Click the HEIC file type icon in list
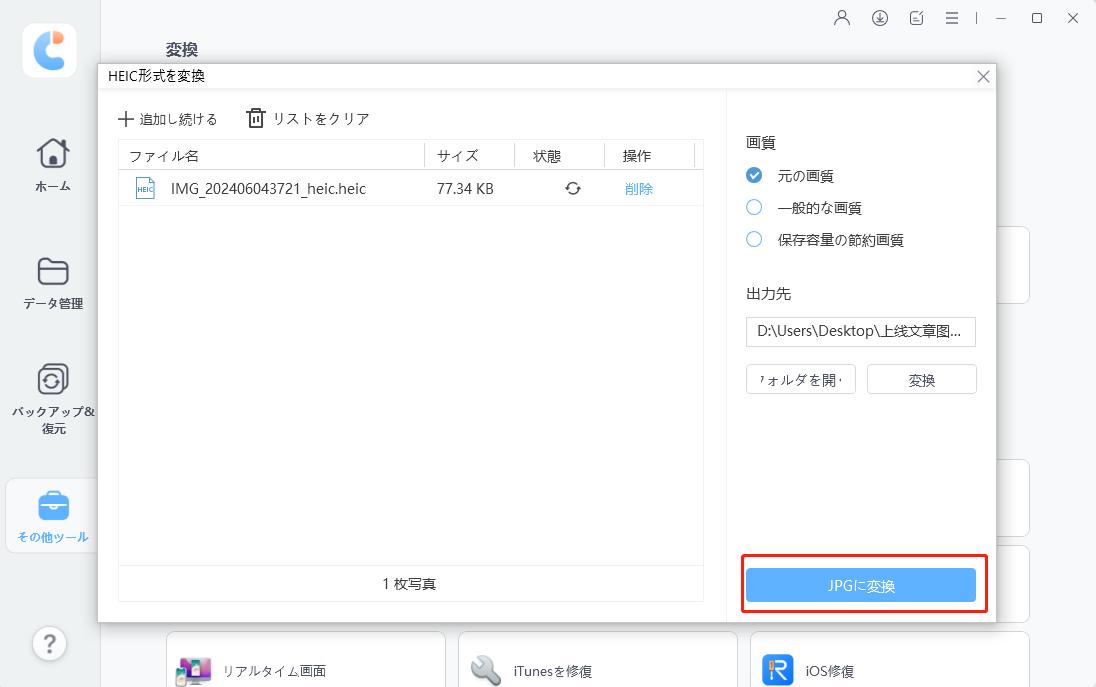The image size is (1096, 687). click(145, 188)
